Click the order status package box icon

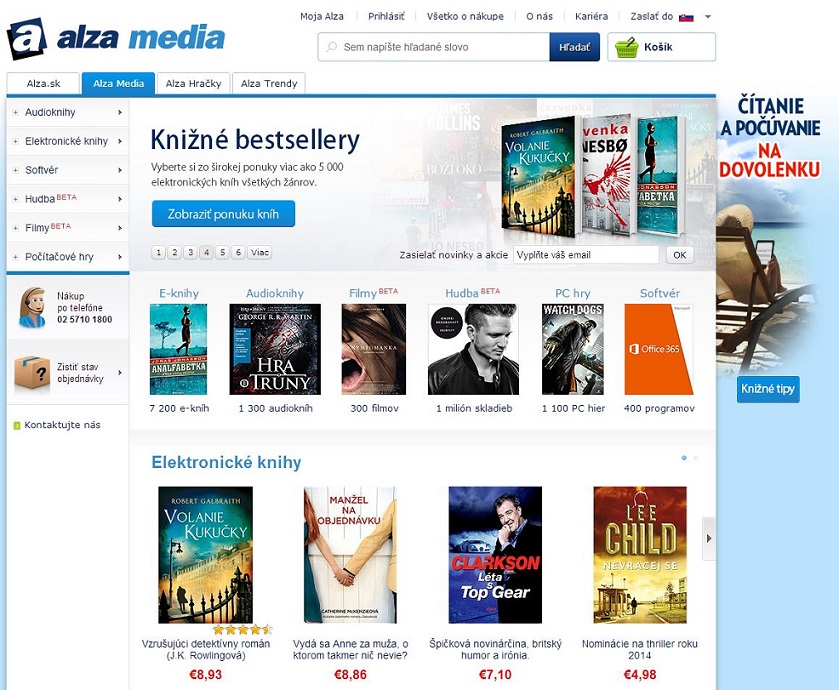coord(32,372)
